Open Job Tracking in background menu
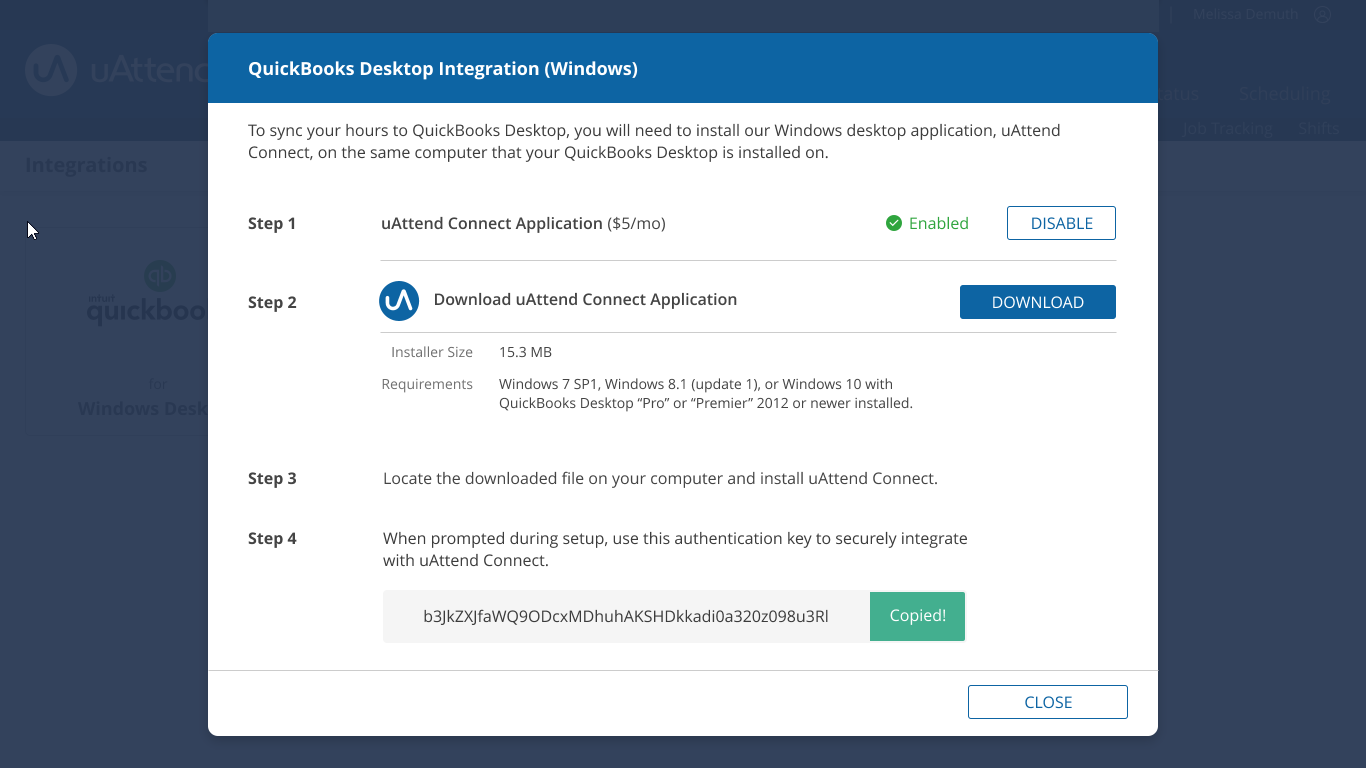The image size is (1366, 768). [x=1227, y=128]
